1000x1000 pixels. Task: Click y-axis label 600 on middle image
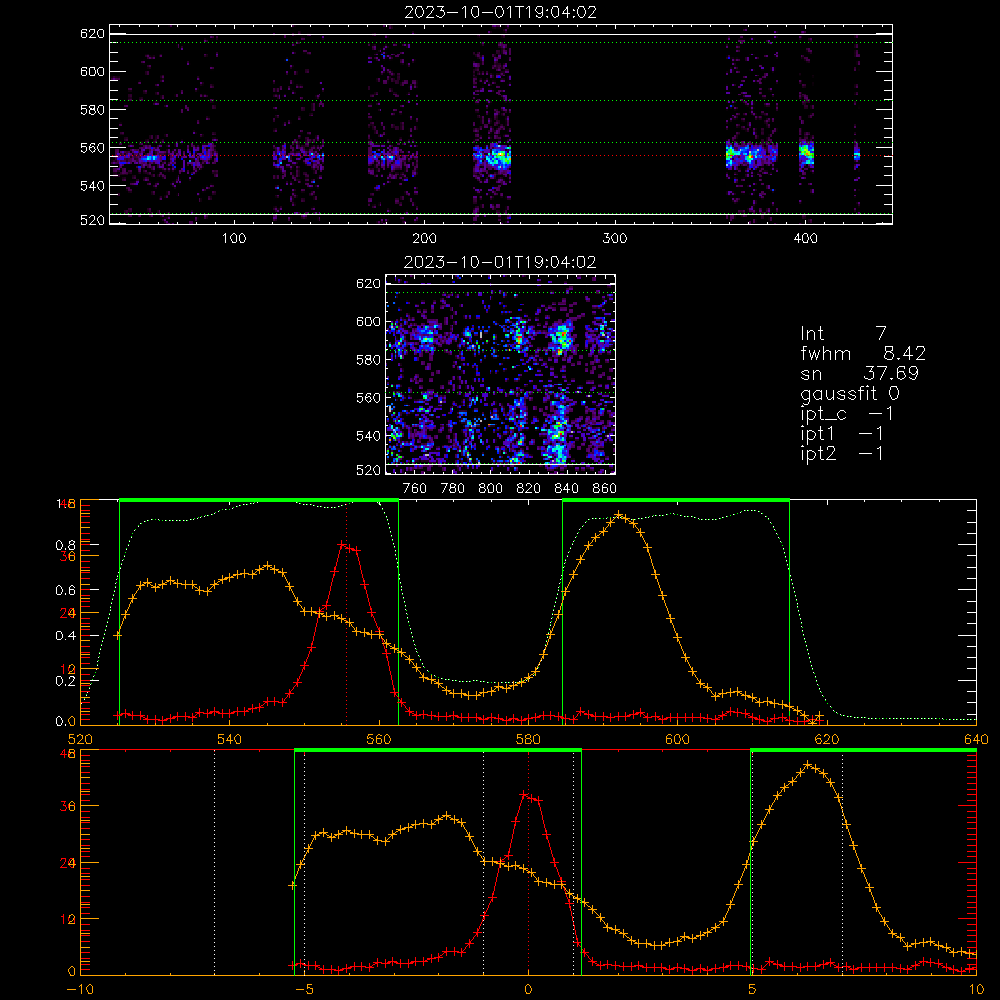tap(368, 321)
